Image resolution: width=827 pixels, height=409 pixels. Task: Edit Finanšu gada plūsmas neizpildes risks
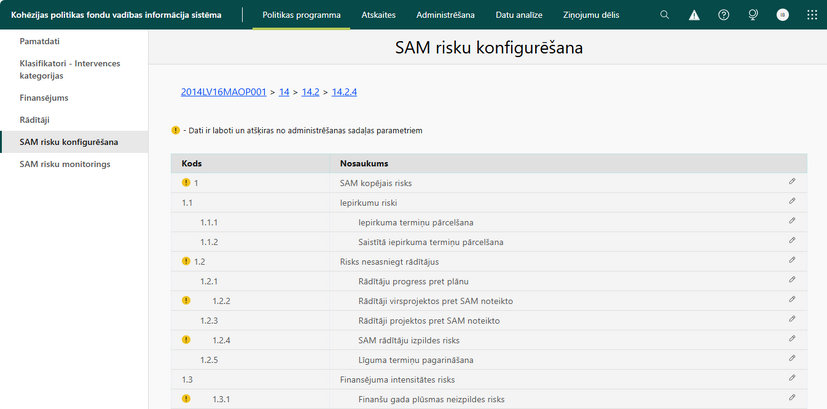(x=792, y=397)
